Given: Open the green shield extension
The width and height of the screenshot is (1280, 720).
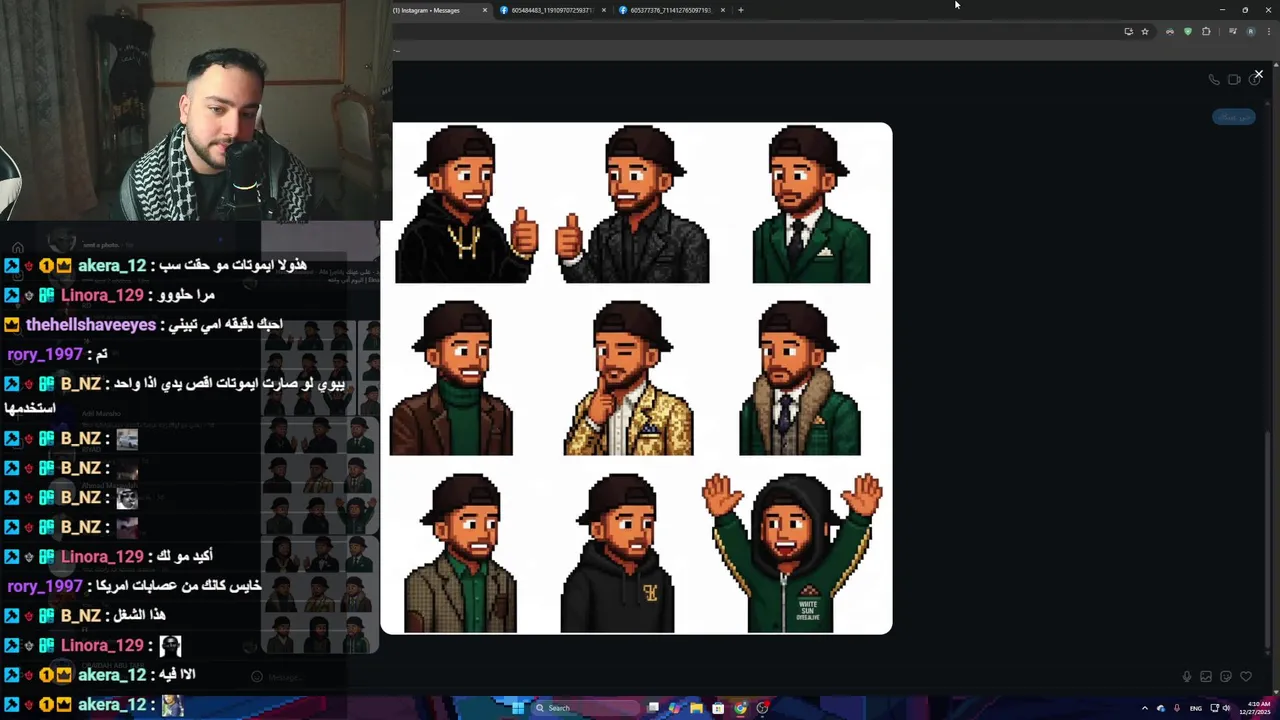Looking at the screenshot, I should point(1188,31).
